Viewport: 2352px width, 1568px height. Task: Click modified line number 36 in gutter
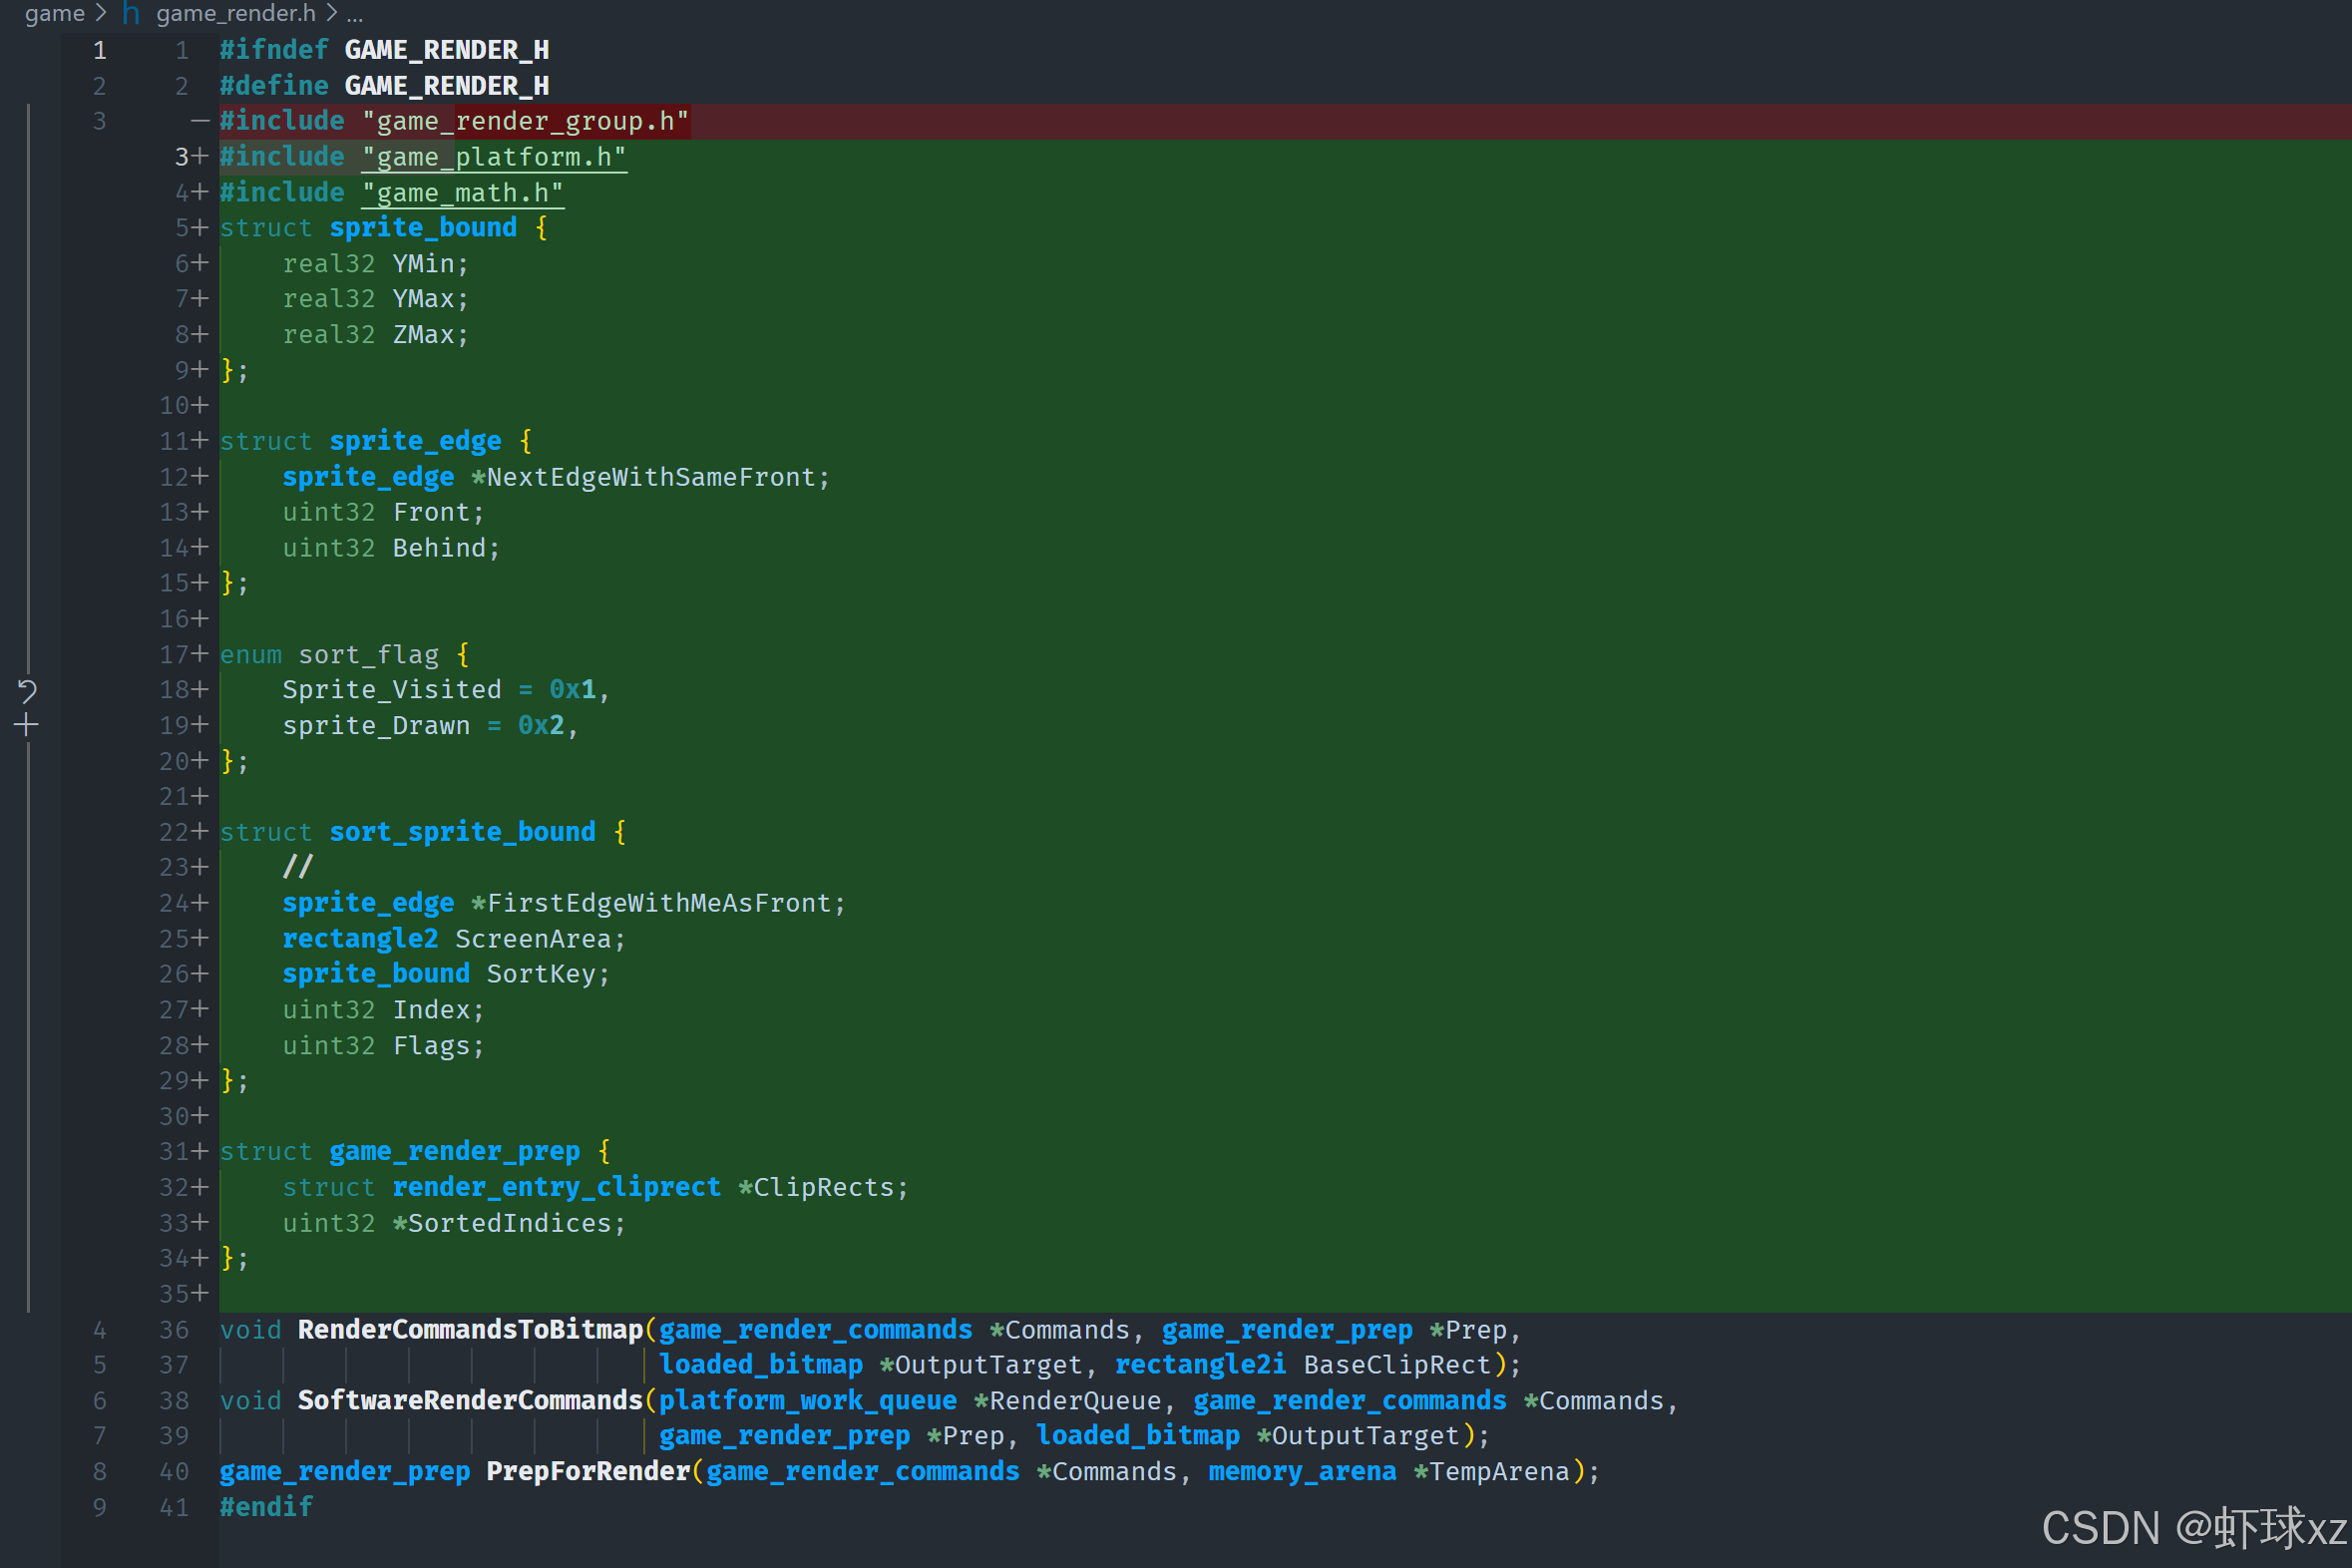(x=174, y=1330)
